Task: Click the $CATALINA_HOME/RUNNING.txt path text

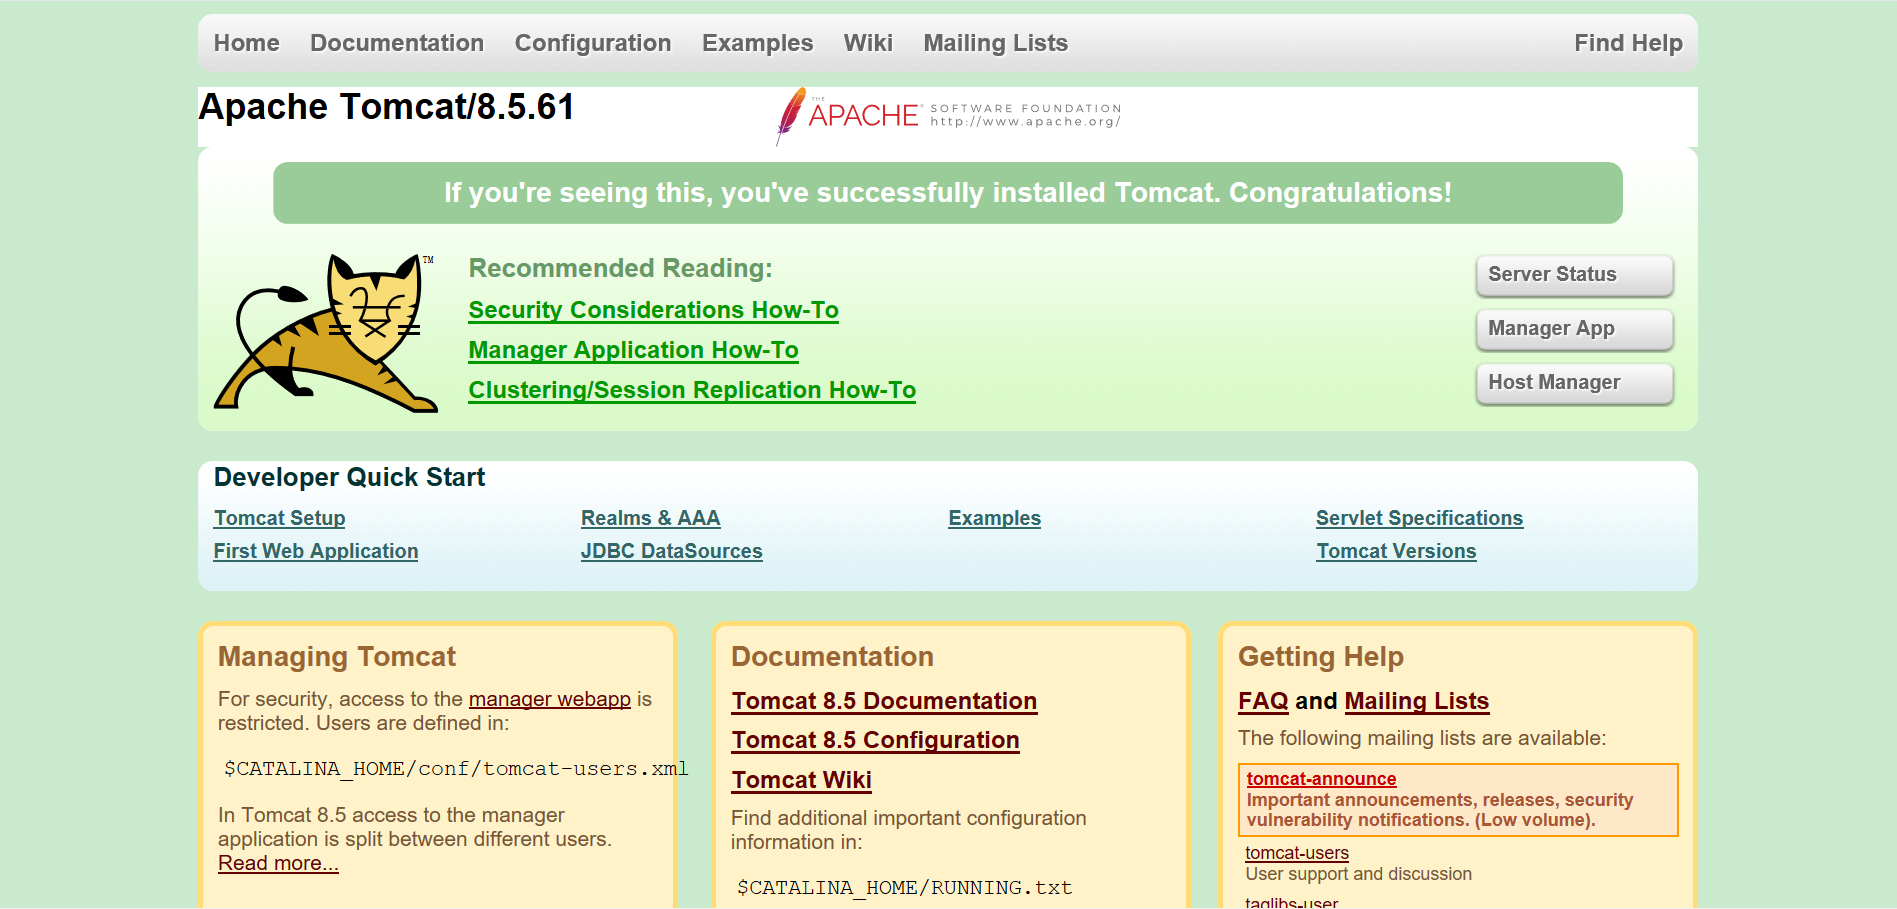Action: (904, 887)
